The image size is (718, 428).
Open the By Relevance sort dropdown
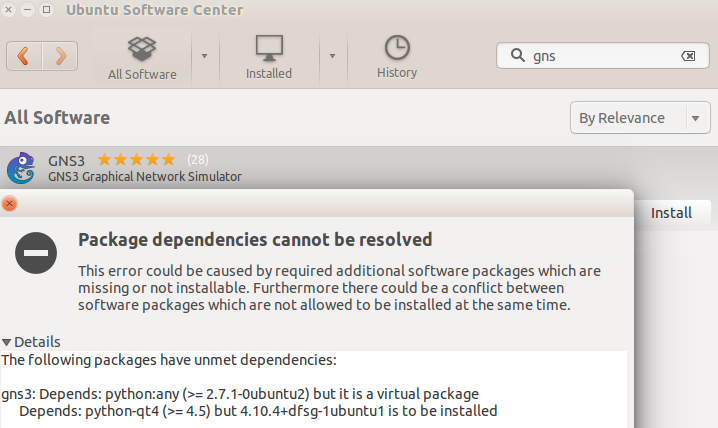(x=640, y=118)
